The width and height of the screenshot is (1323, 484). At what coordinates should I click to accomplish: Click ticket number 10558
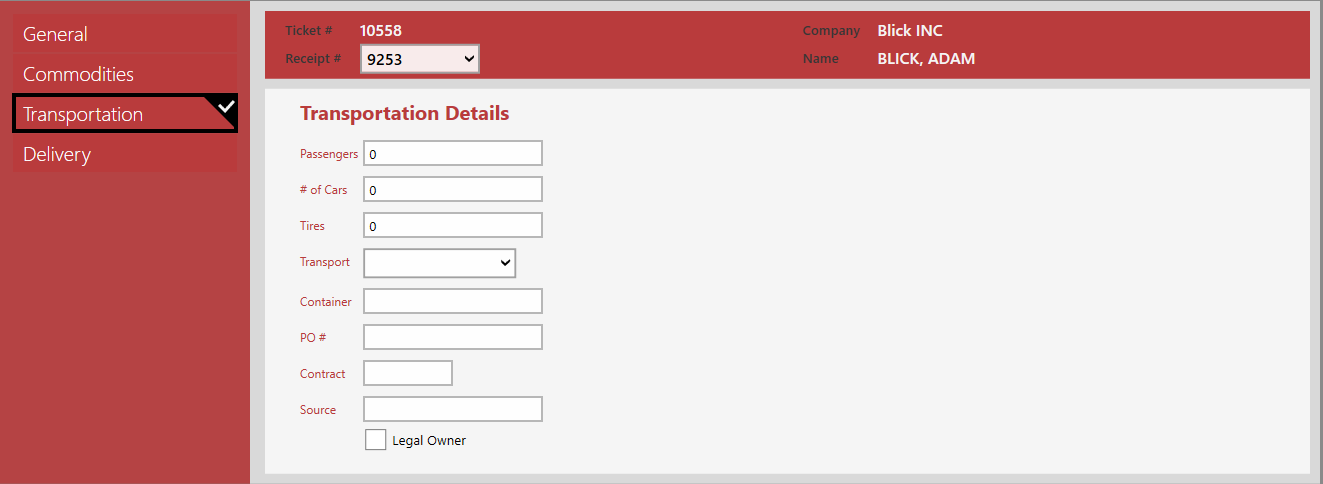pyautogui.click(x=381, y=31)
